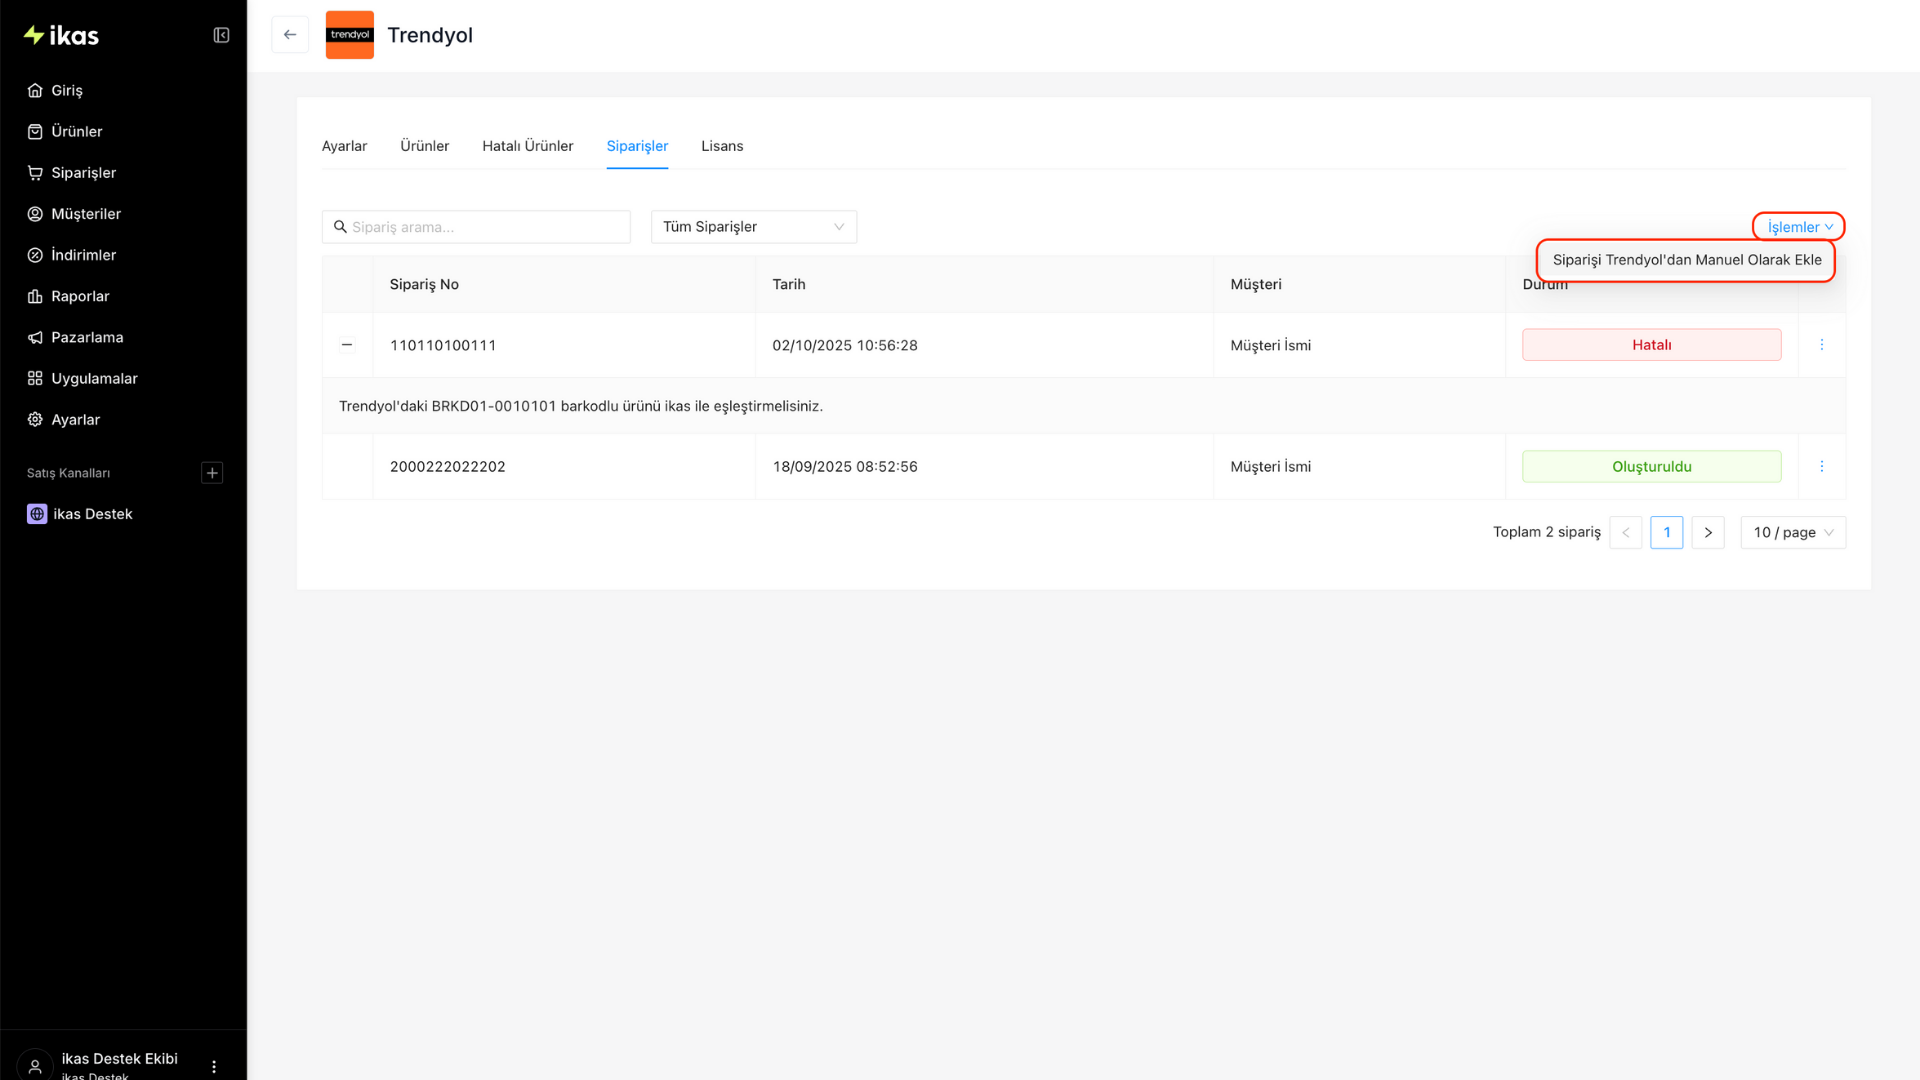
Task: Click the ikas logo
Action: point(61,36)
